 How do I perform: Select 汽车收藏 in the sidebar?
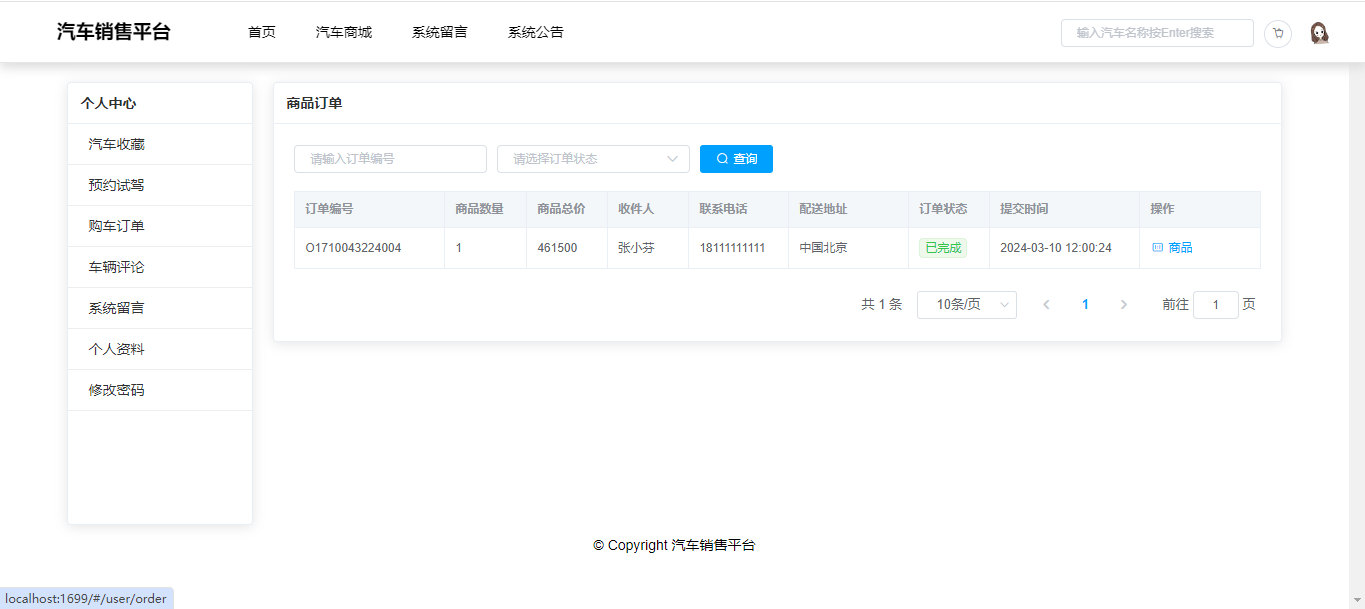[x=117, y=144]
